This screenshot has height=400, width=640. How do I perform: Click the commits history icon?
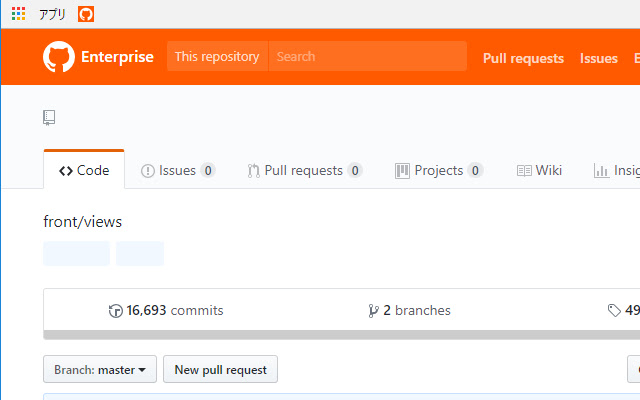coord(115,311)
